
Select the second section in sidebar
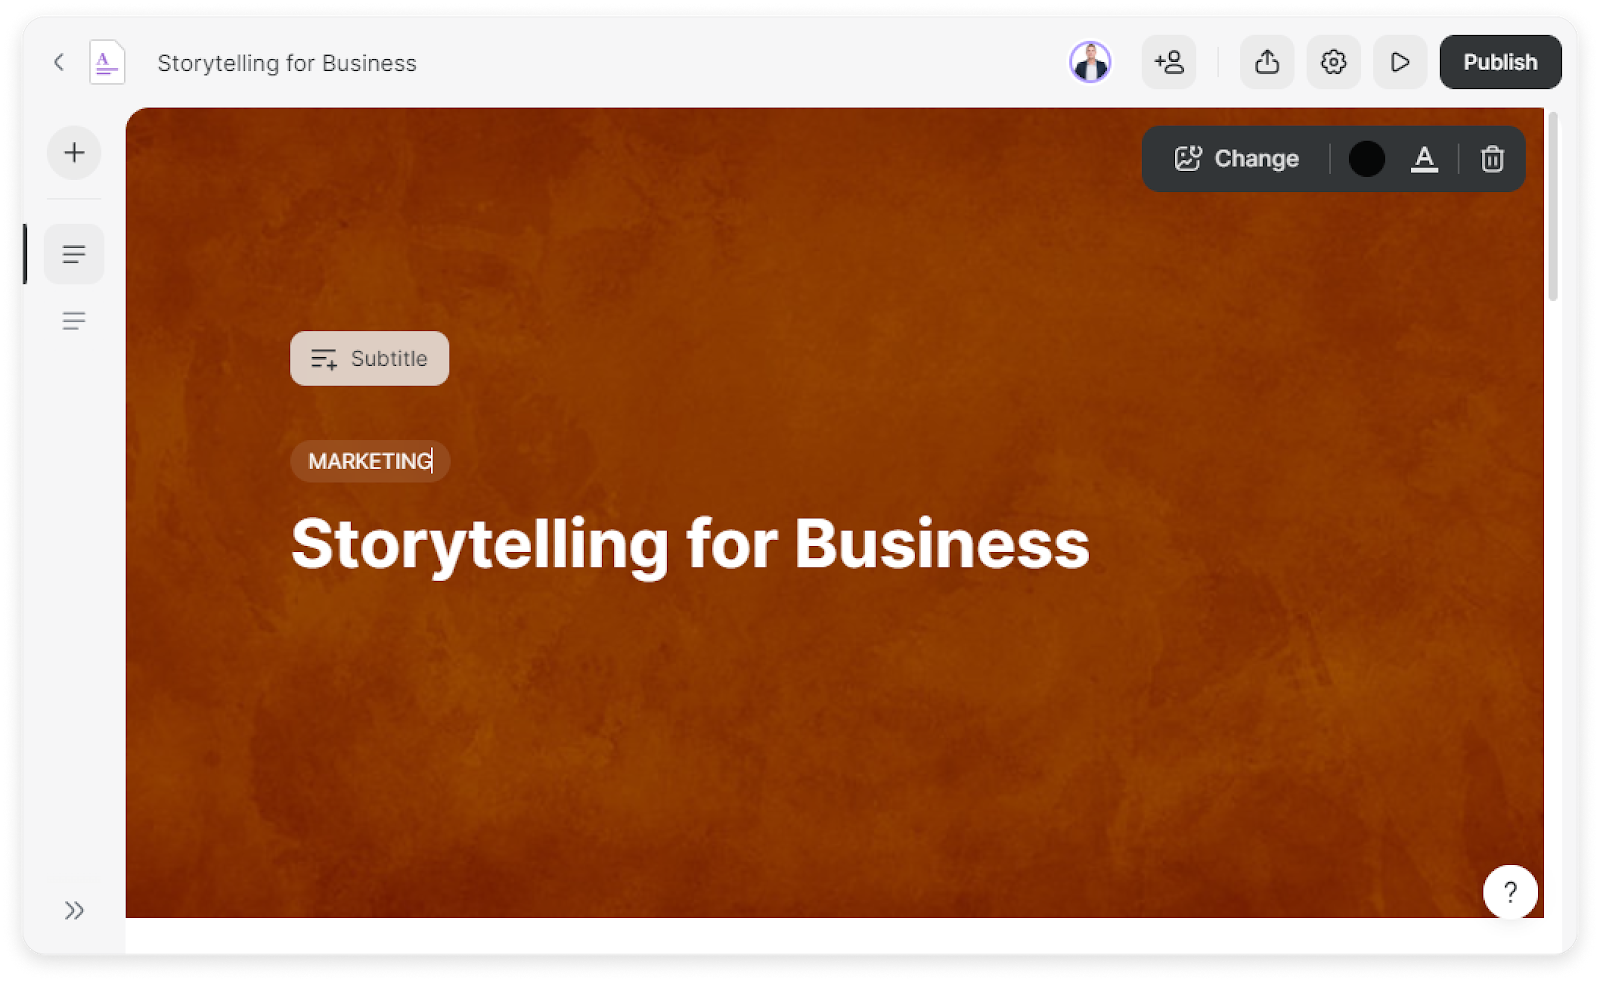click(74, 321)
